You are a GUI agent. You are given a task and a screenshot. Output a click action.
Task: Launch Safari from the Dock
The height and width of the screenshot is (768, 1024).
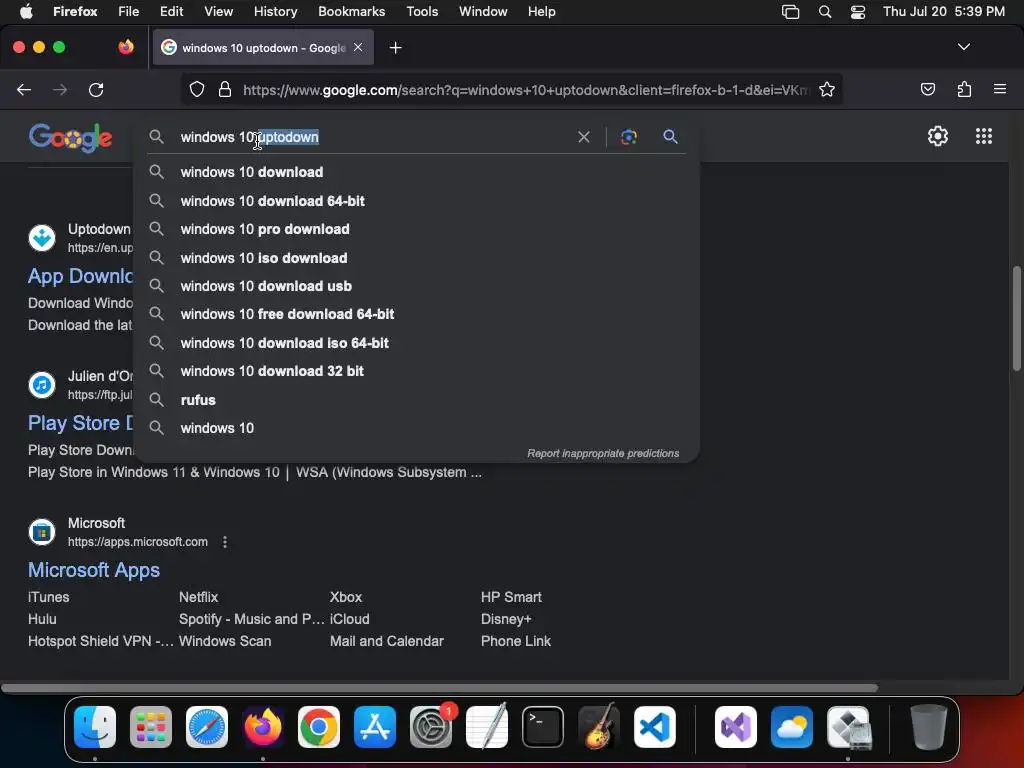[207, 727]
